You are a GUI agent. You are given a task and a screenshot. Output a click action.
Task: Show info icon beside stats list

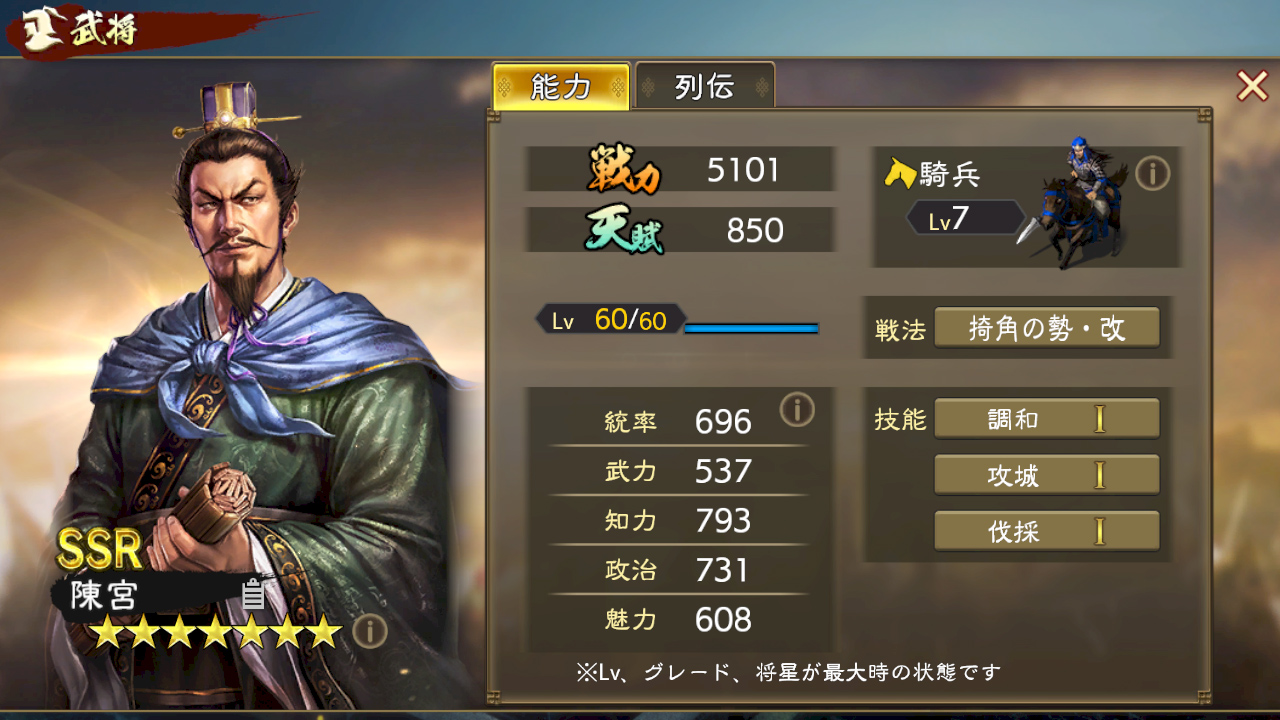797,409
